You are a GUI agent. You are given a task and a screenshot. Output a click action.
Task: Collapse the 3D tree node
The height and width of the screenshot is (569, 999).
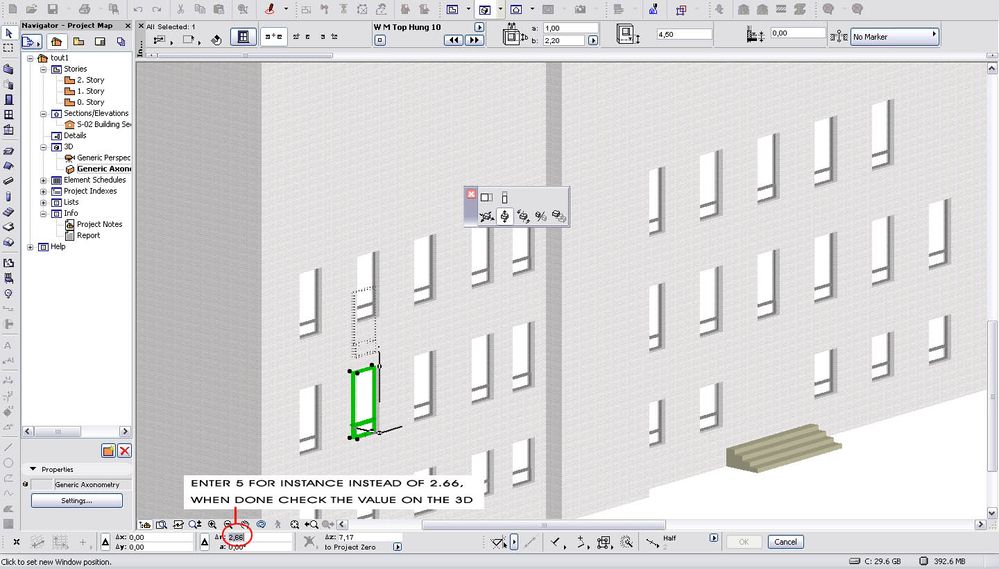(x=43, y=147)
